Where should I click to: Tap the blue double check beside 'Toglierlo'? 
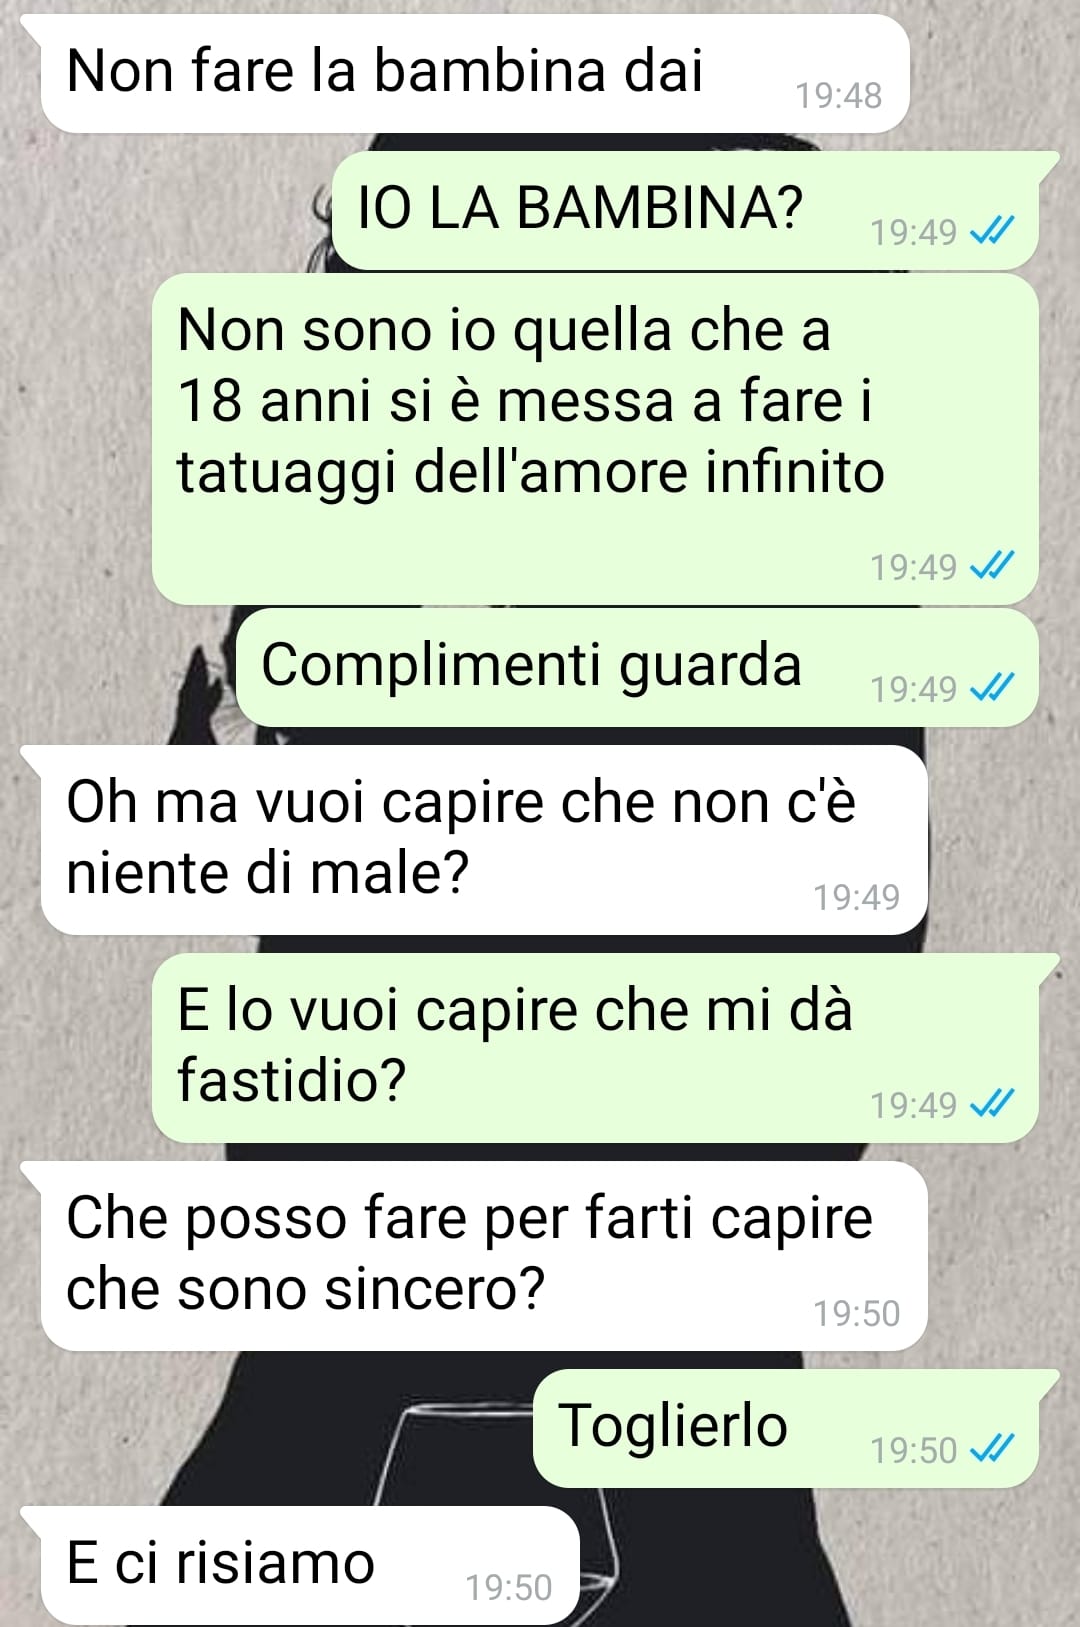point(992,1450)
